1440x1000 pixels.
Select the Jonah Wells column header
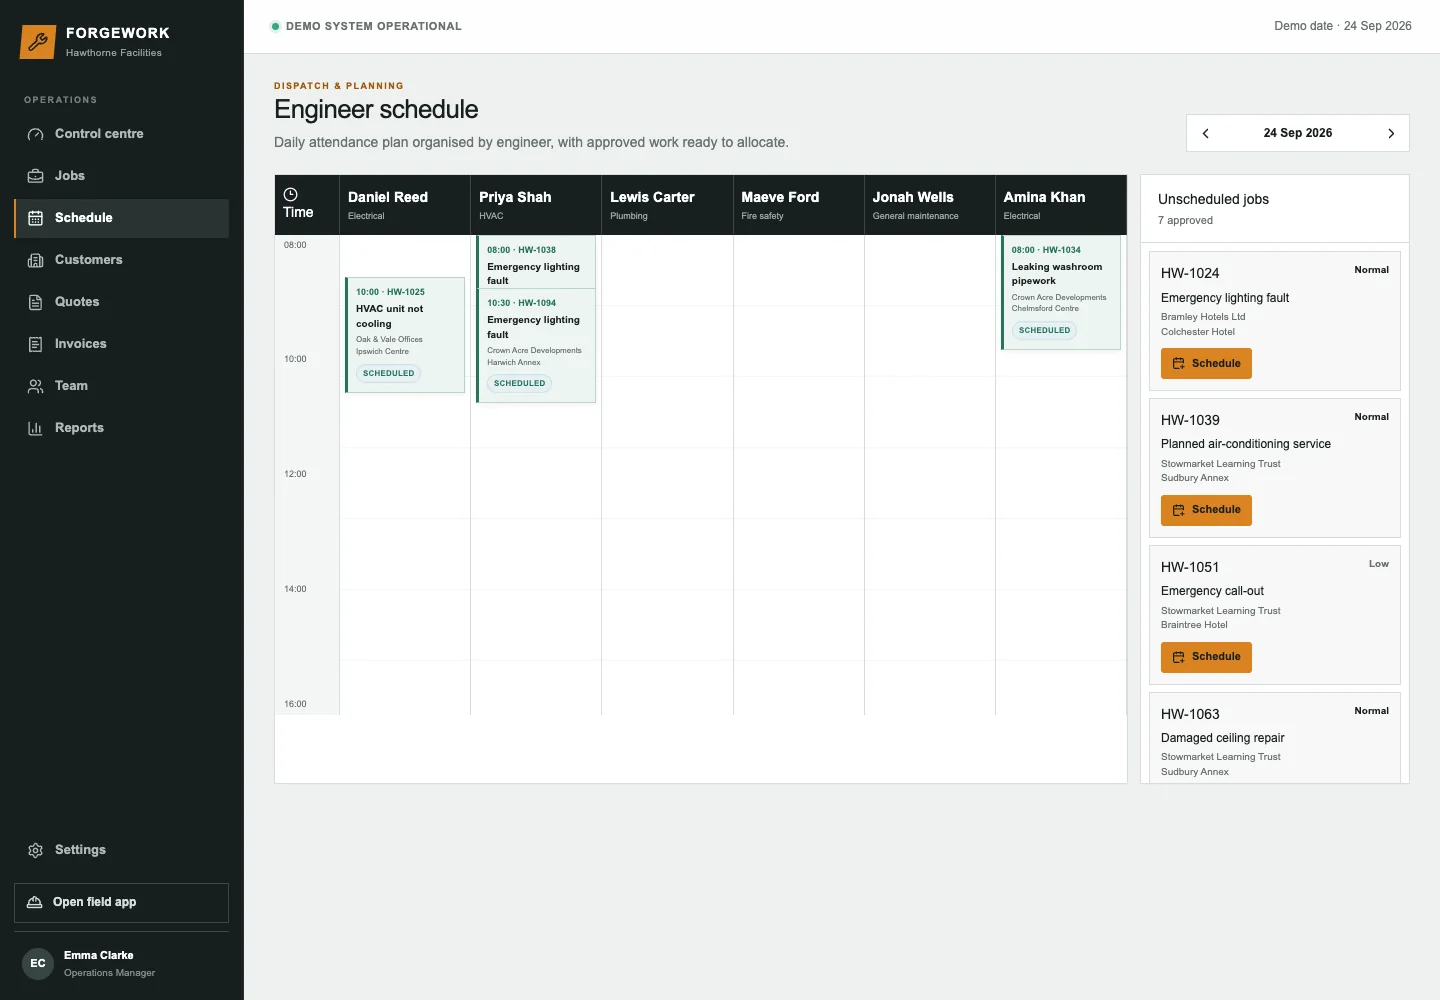tap(929, 205)
